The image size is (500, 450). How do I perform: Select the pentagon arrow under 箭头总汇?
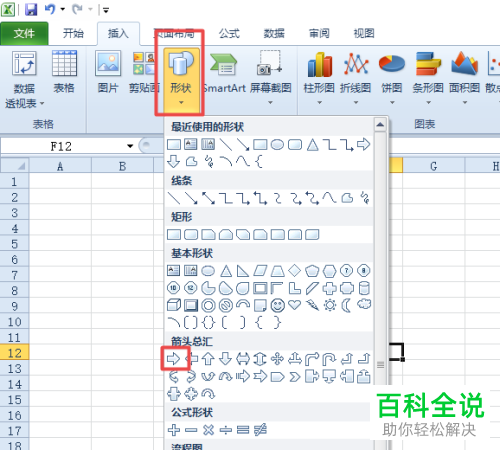coord(277,377)
